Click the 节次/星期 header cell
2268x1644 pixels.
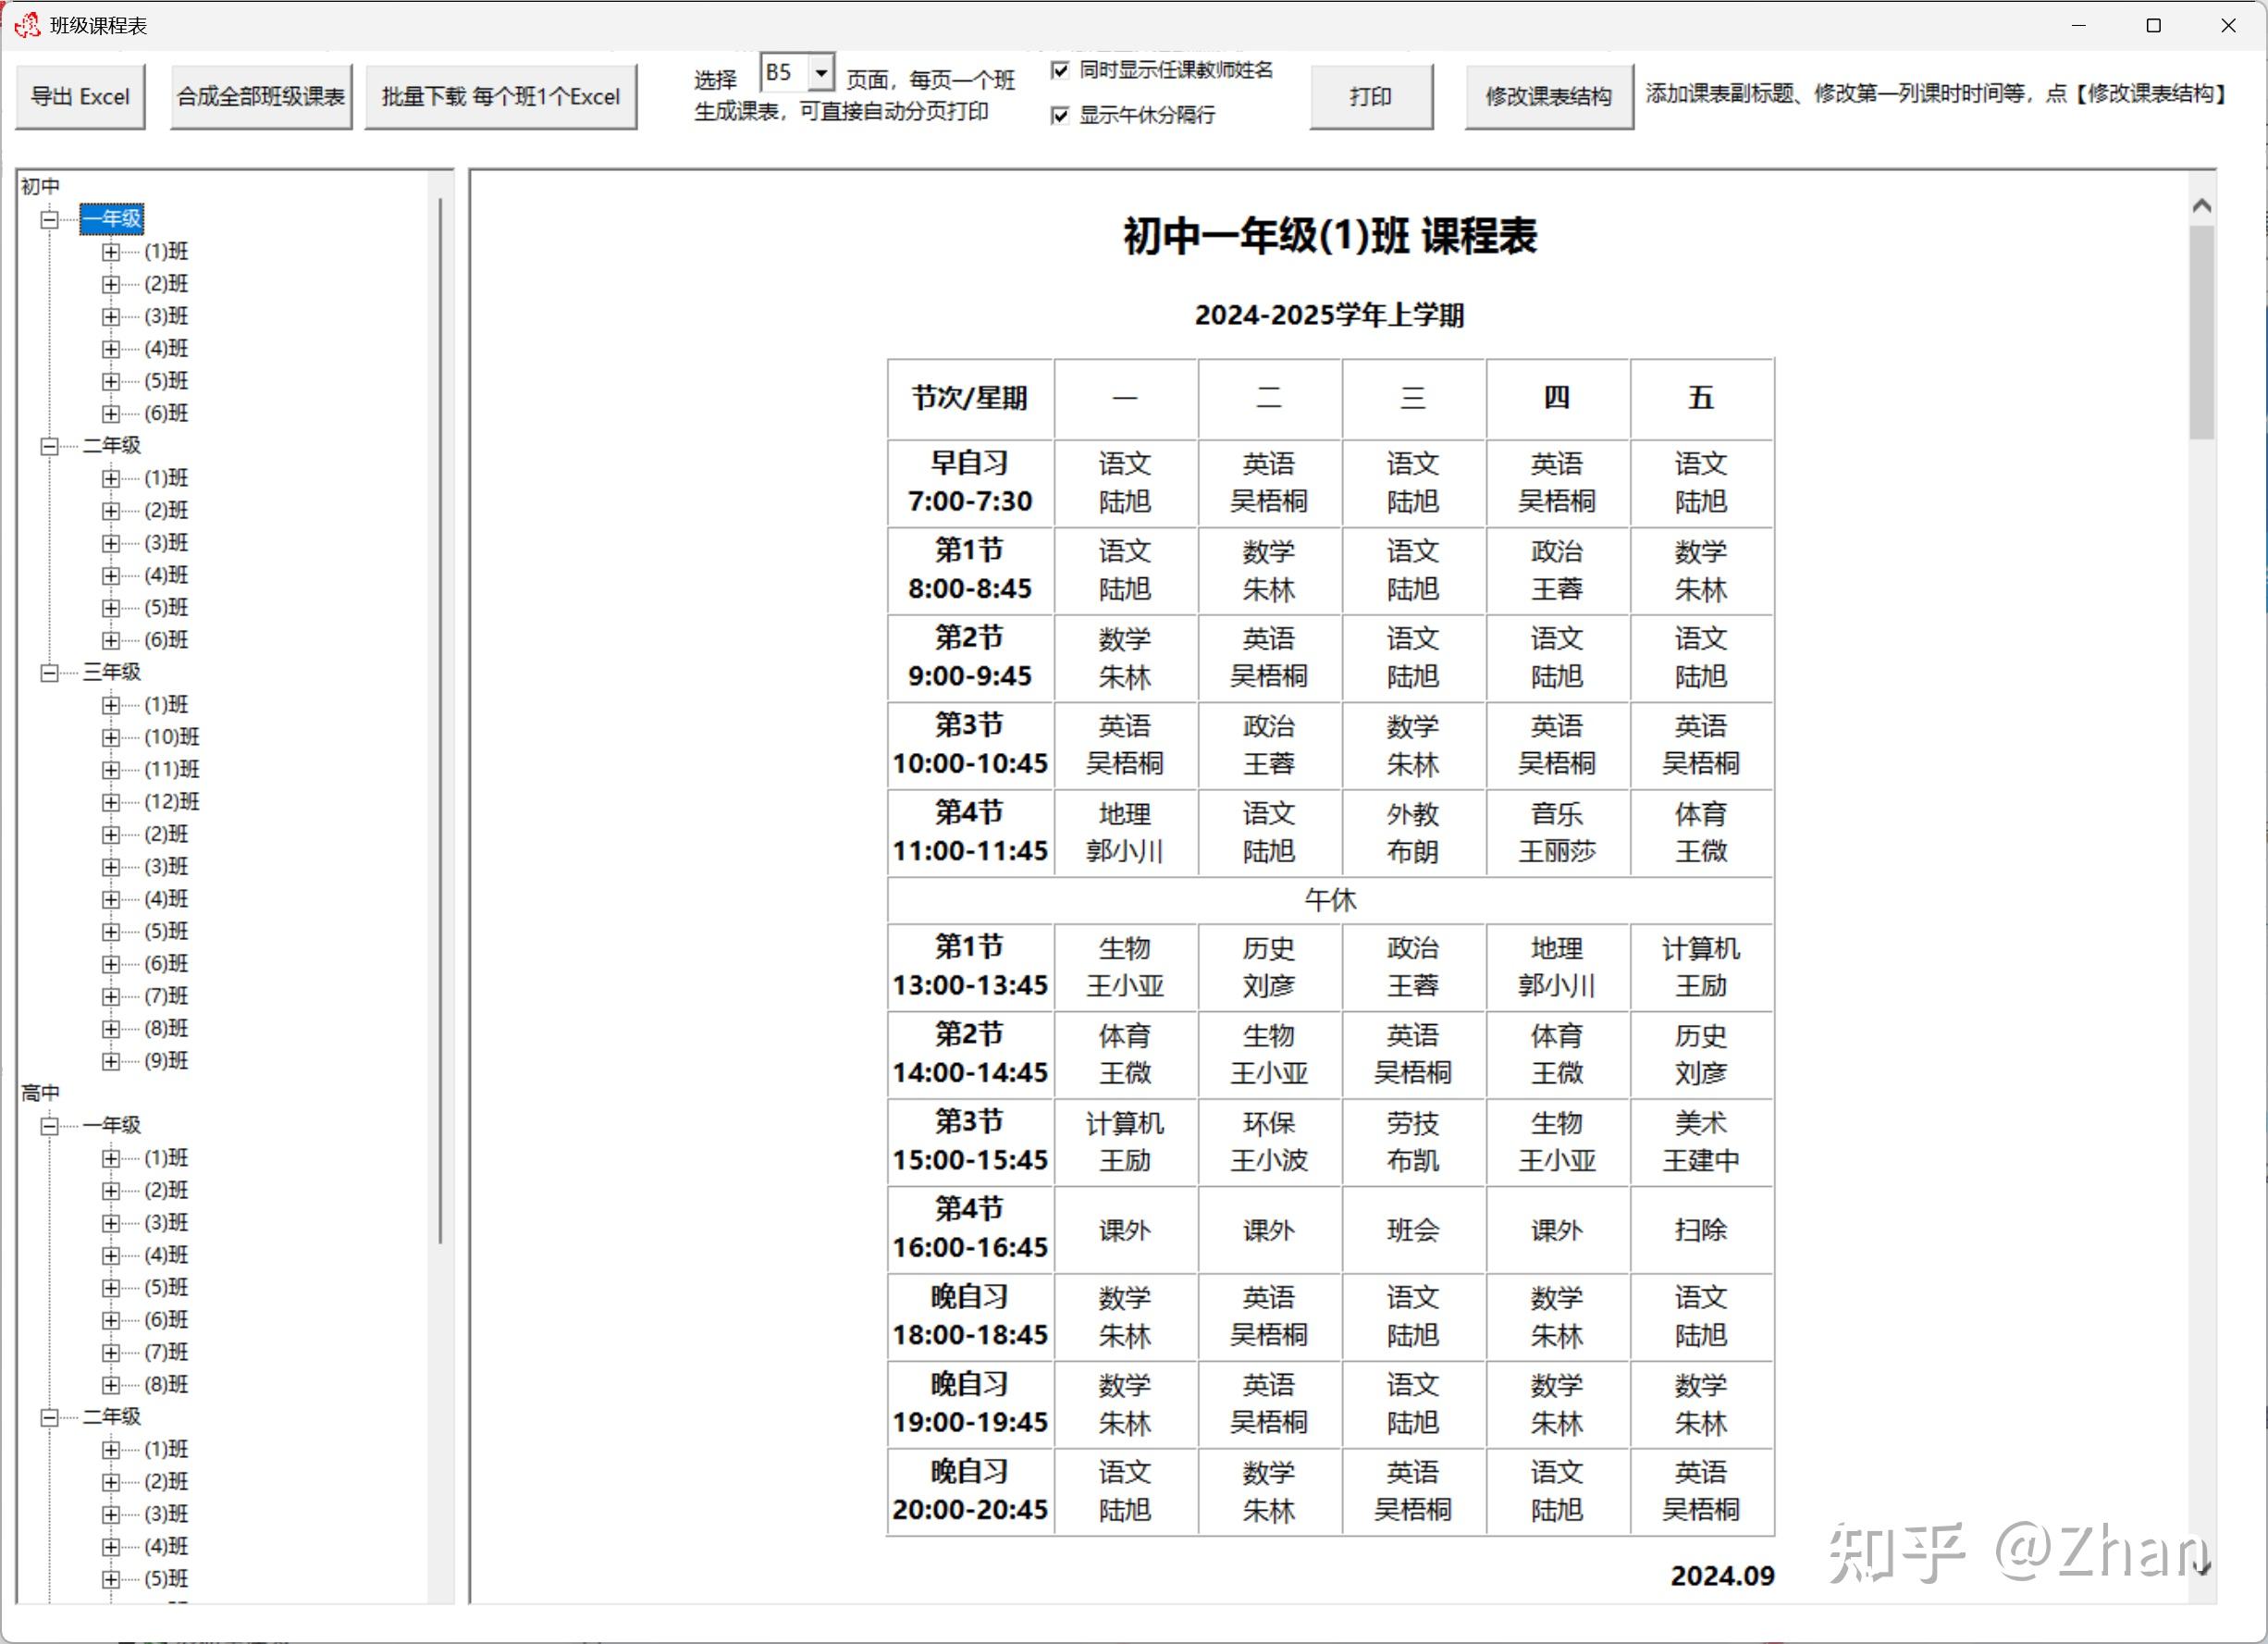tap(970, 398)
